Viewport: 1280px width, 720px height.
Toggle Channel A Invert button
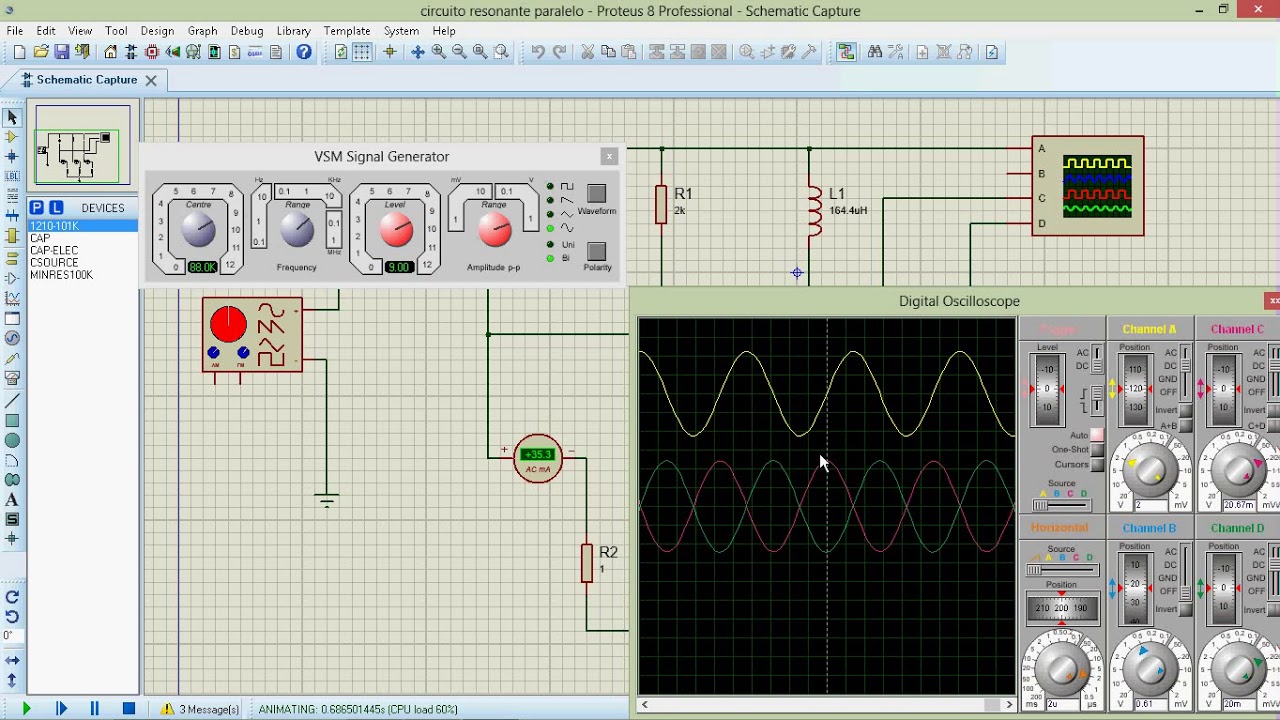(x=1186, y=411)
